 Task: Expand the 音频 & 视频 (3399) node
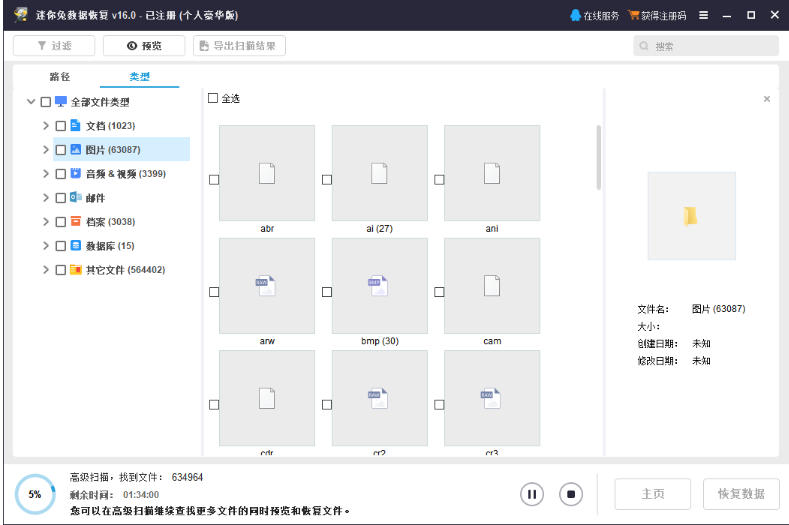point(46,174)
